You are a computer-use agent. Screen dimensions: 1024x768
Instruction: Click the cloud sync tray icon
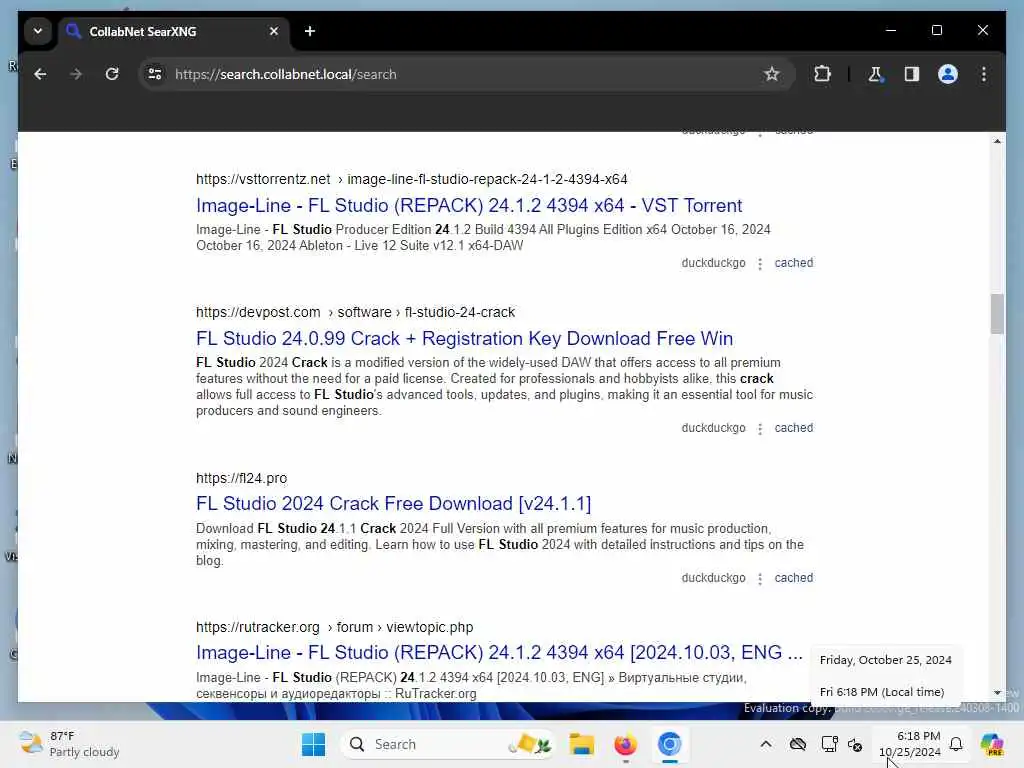coord(797,744)
